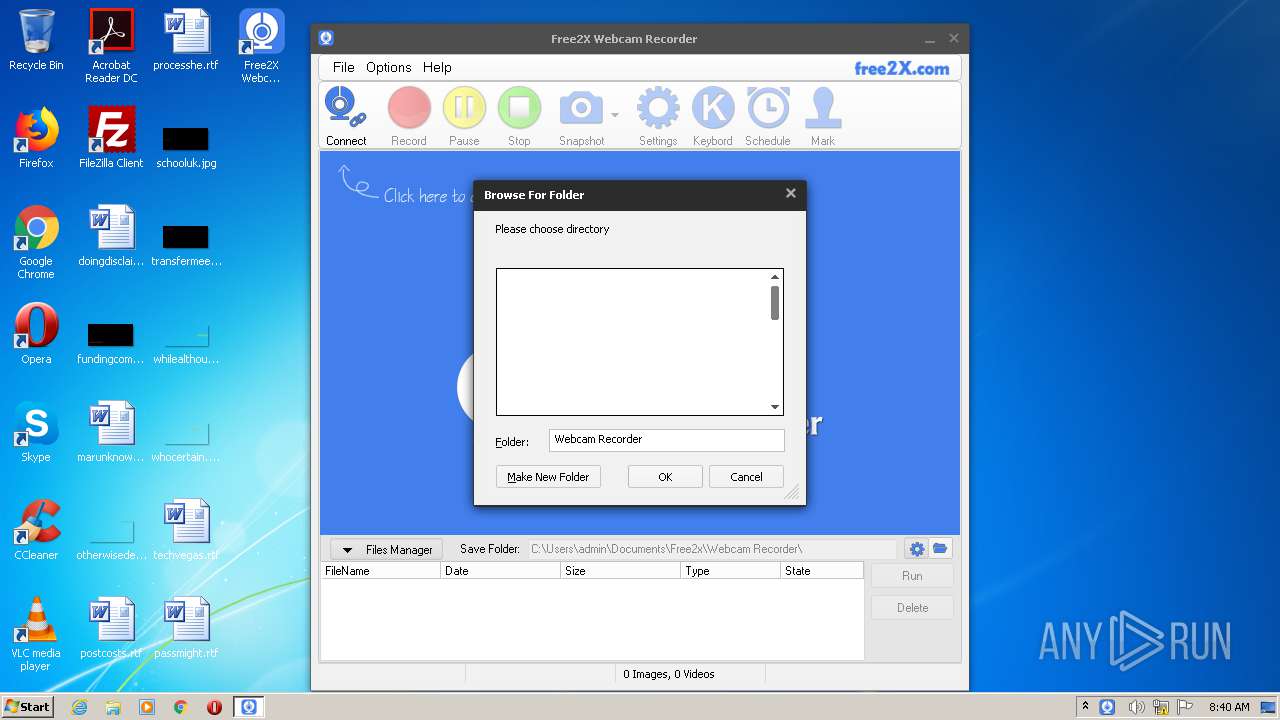
Task: Launch Skype from desktop
Action: [x=36, y=432]
